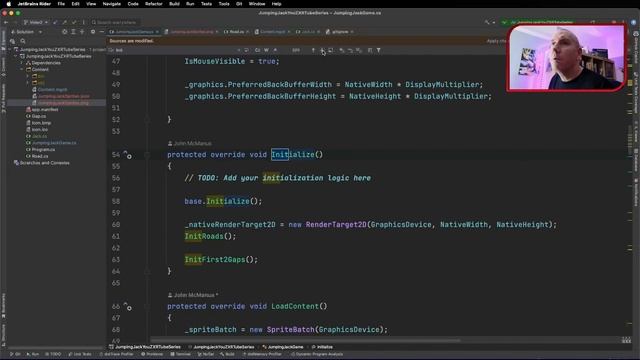The image size is (640, 360).
Task: Click collapse all icon in Solution panel
Action: [x=82, y=32]
